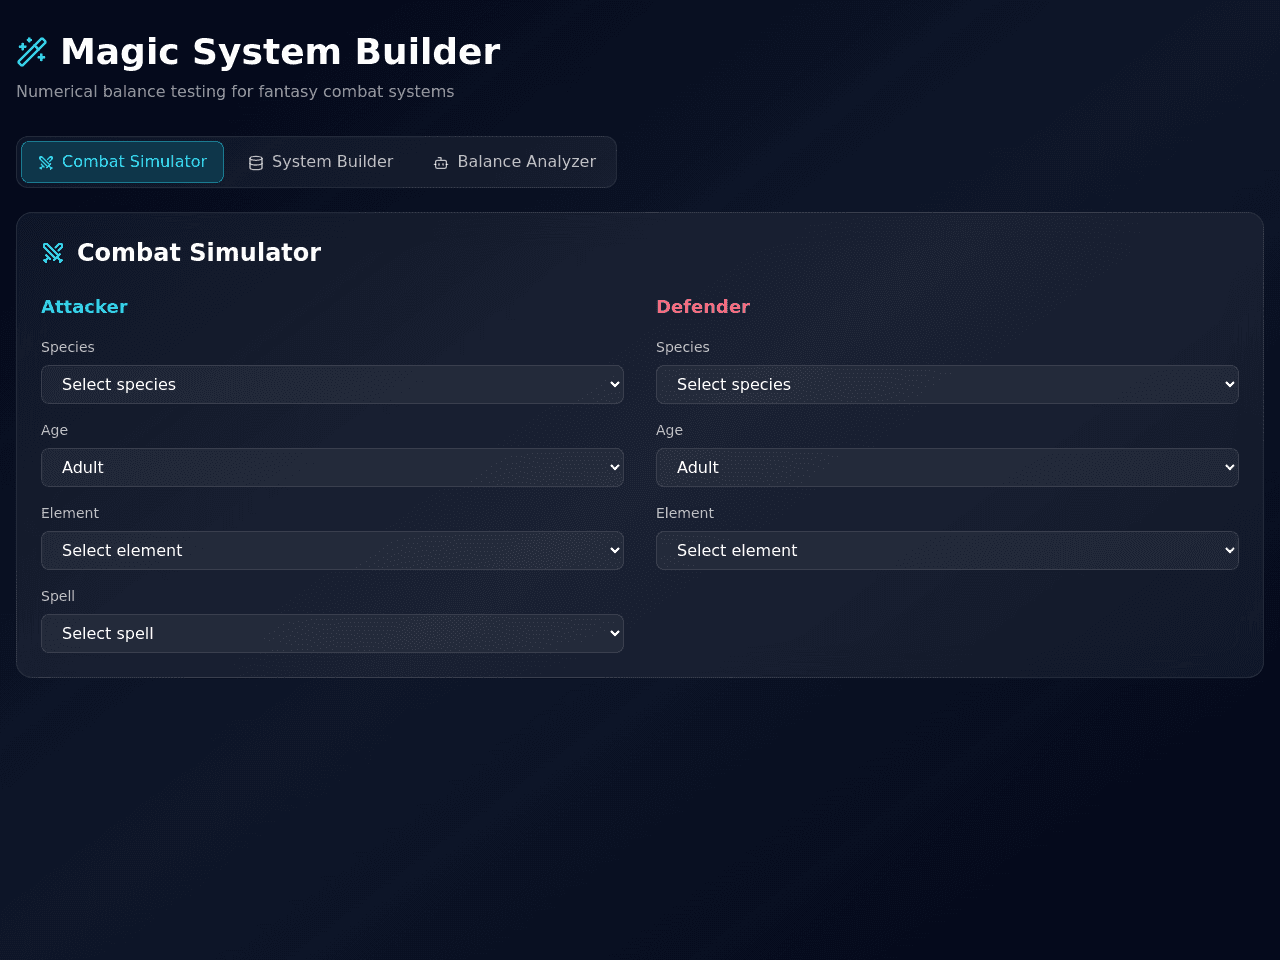Open the Balance Analyzer tab
Image resolution: width=1280 pixels, height=960 pixels.
(x=515, y=162)
